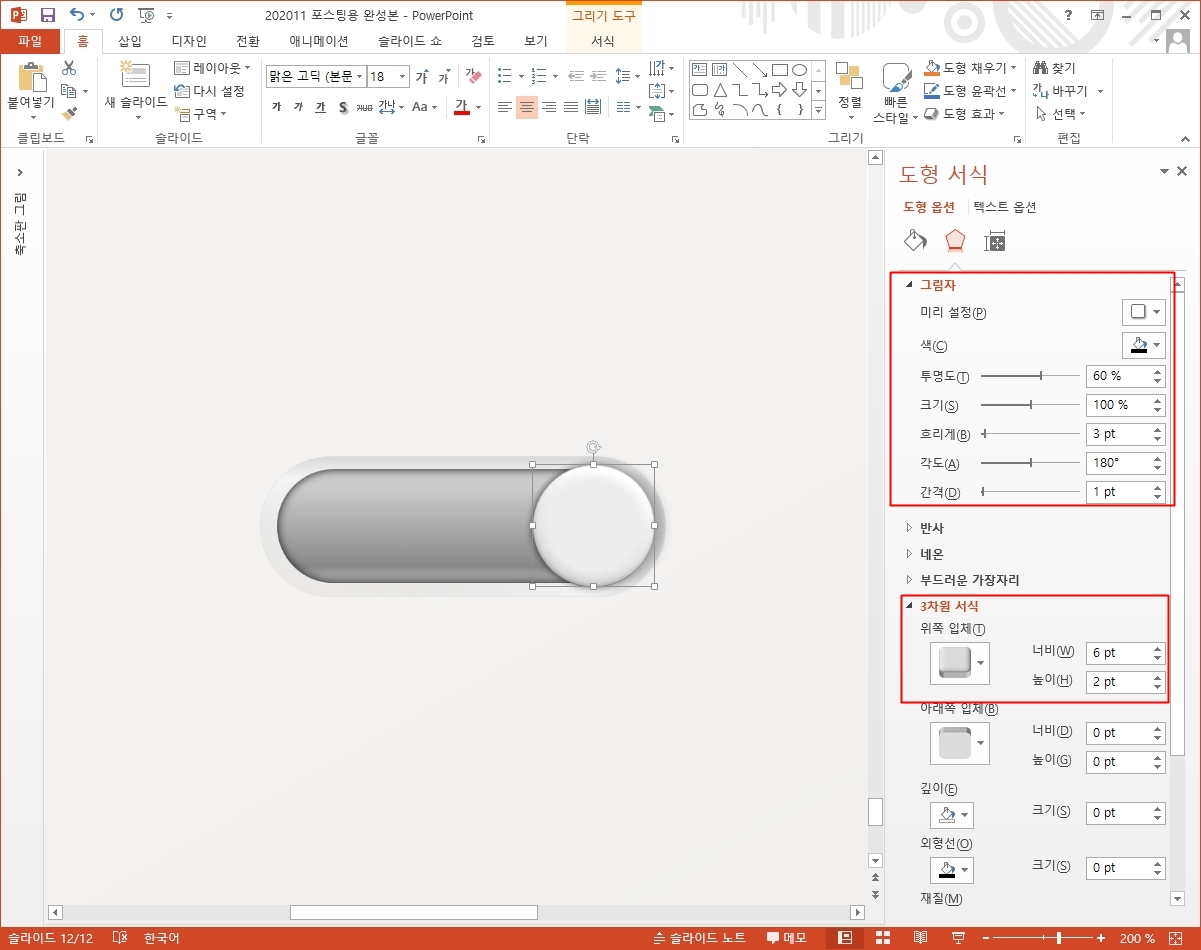Increase font size with the large 가 icon
The image size is (1201, 950).
(x=422, y=77)
